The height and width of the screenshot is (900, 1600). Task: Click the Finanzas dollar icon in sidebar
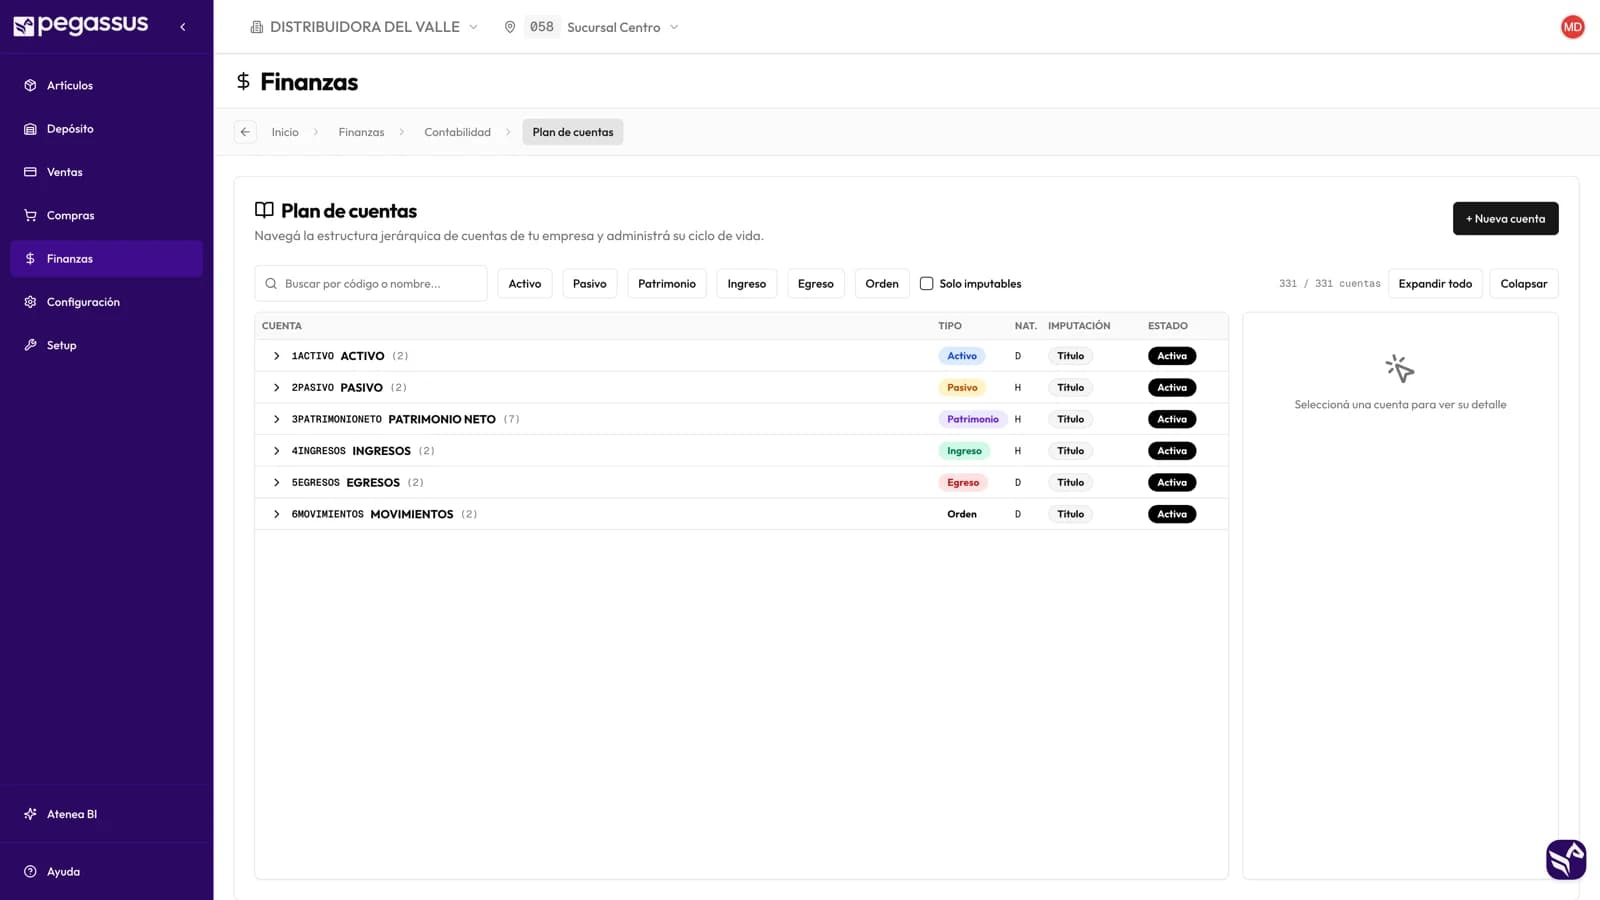point(30,258)
